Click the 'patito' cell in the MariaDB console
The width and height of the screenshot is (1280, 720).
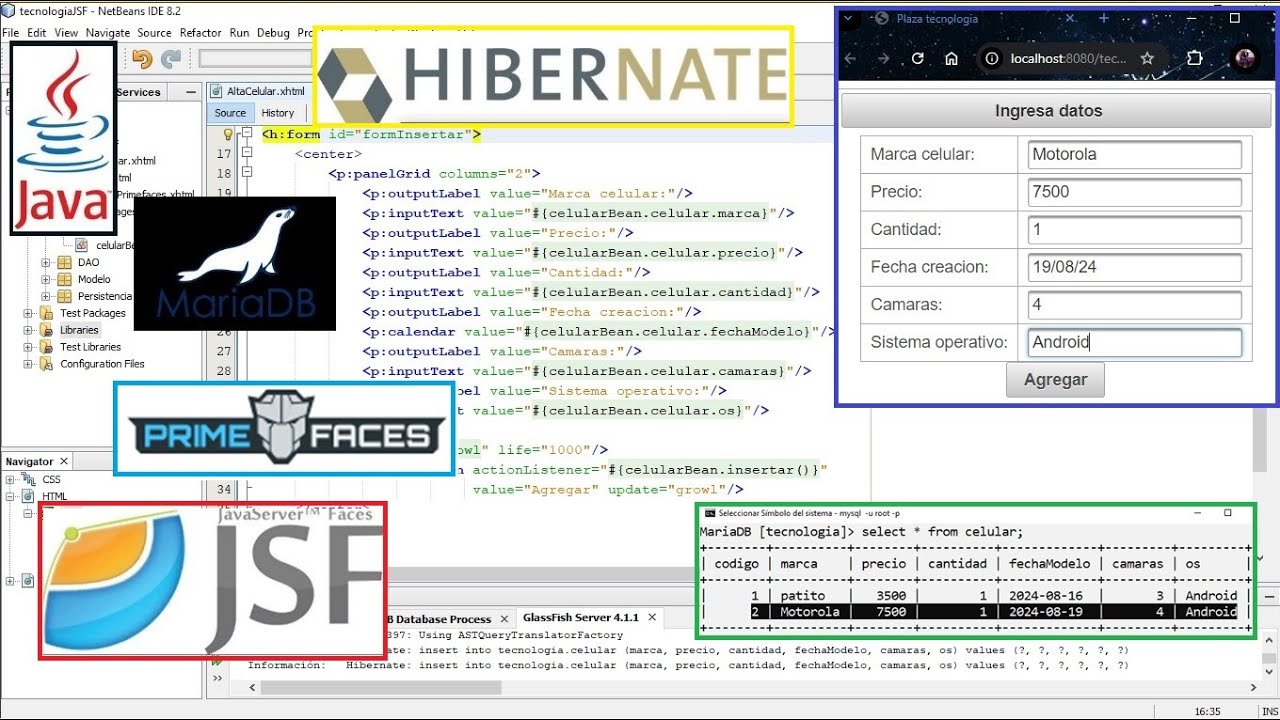802,596
